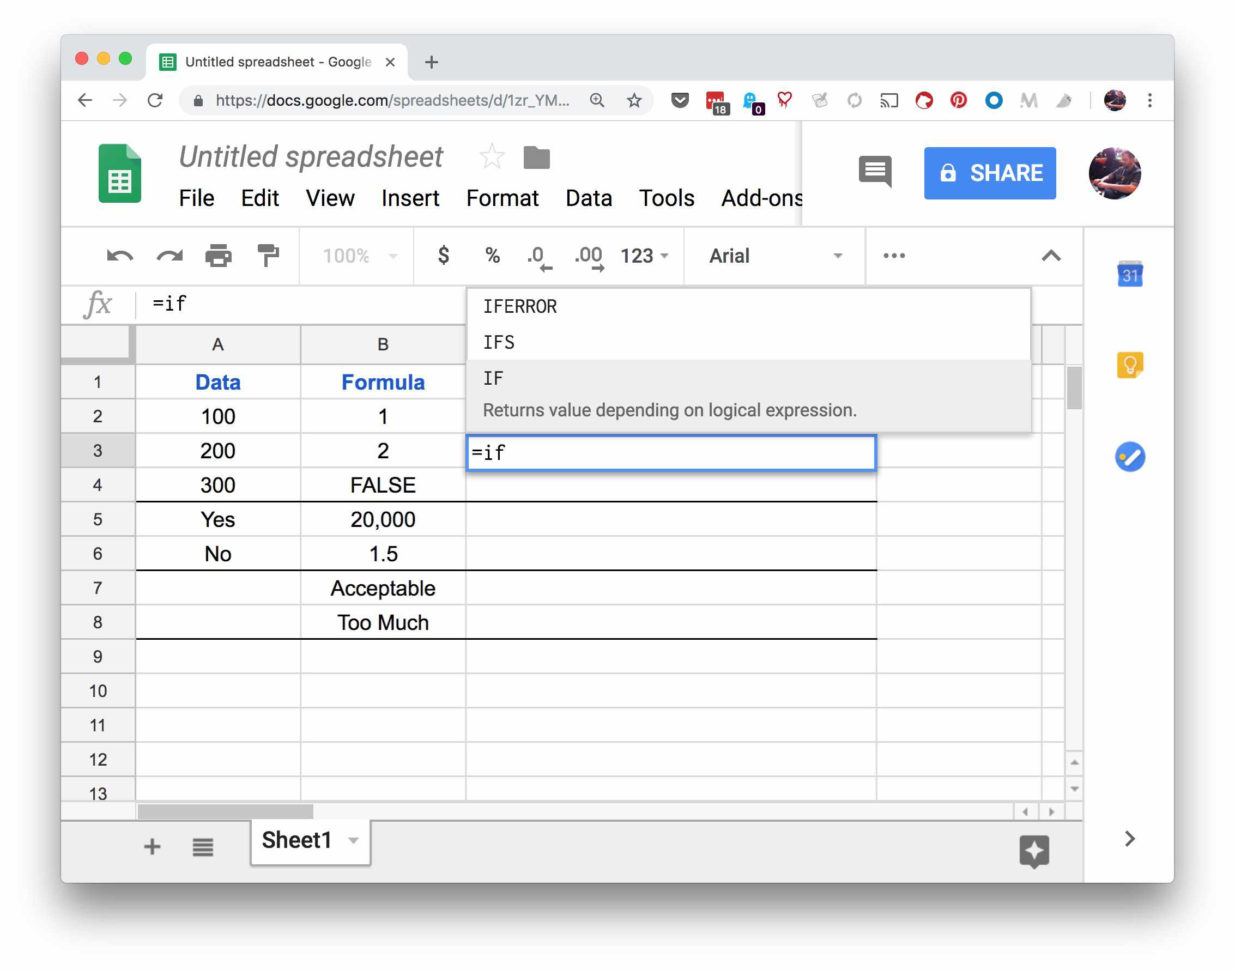The width and height of the screenshot is (1235, 970).
Task: Select IFERROR from the formula suggestions
Action: pyautogui.click(x=519, y=307)
